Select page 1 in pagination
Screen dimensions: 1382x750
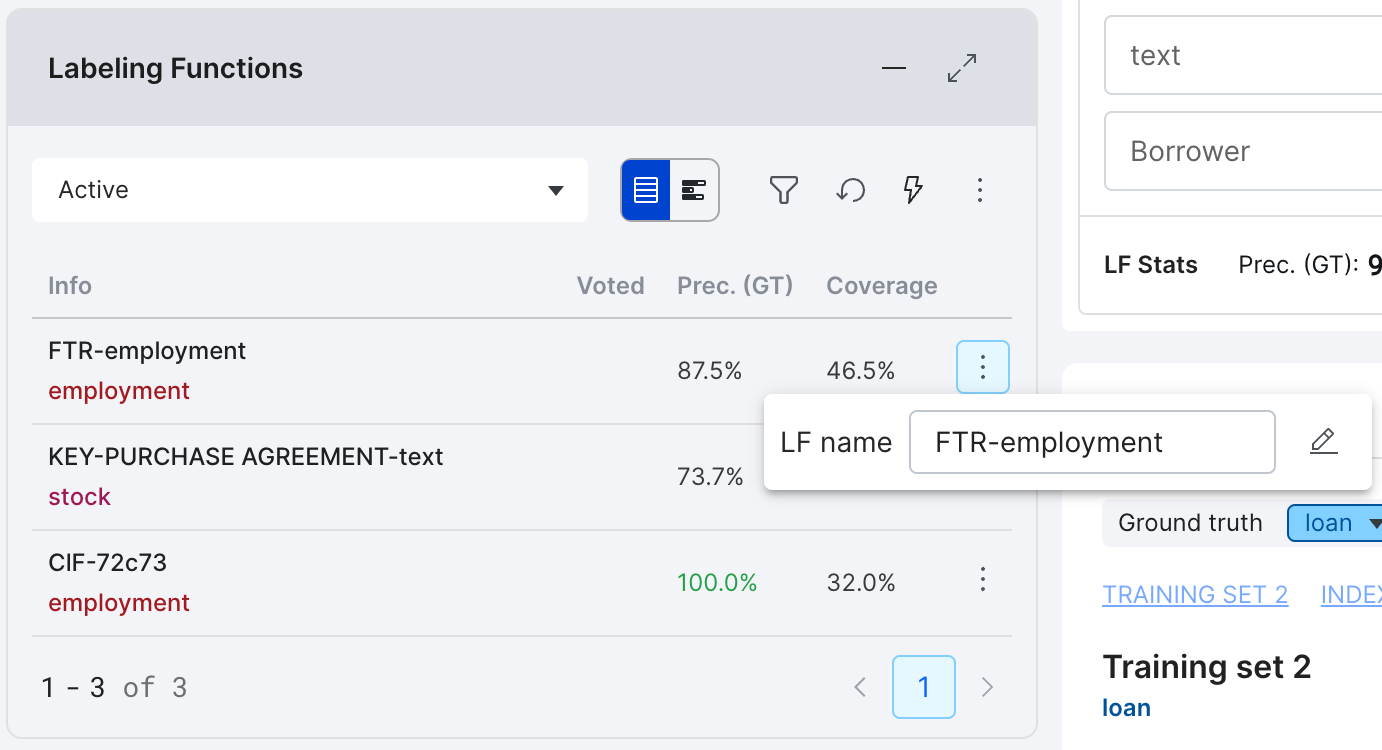[924, 687]
